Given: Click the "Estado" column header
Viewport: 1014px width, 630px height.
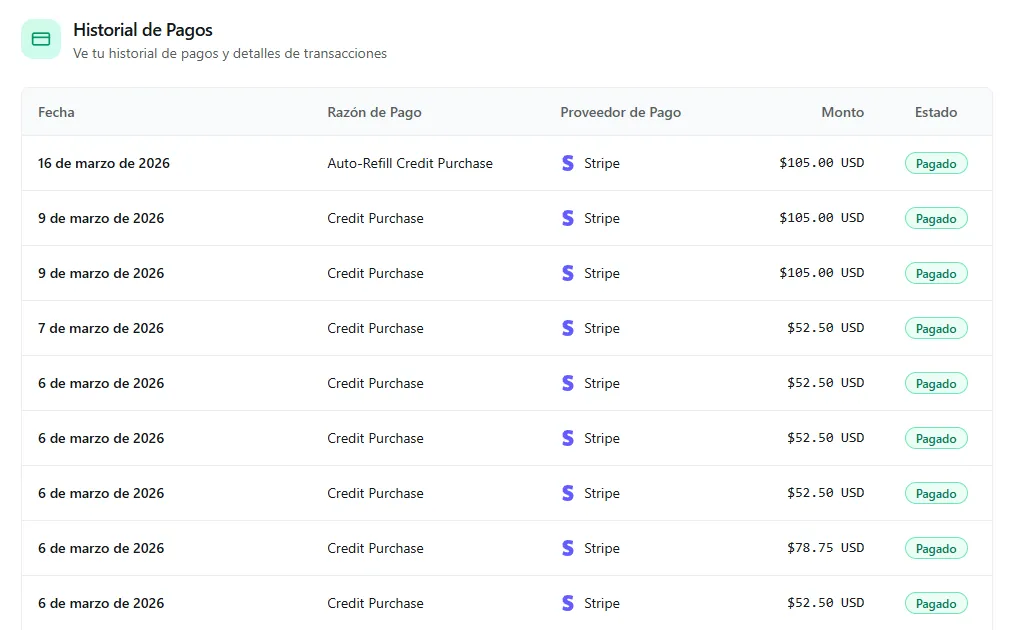Looking at the screenshot, I should pos(936,112).
